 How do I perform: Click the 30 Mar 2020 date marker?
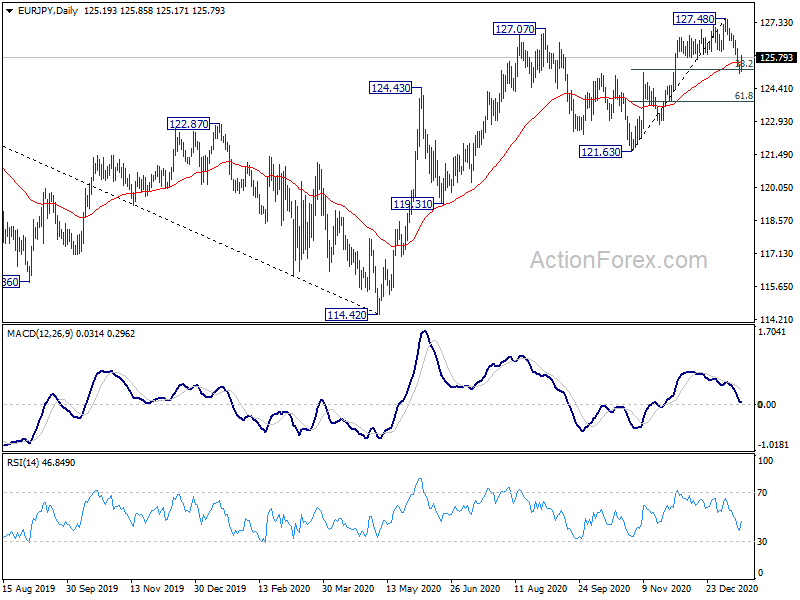(x=348, y=589)
